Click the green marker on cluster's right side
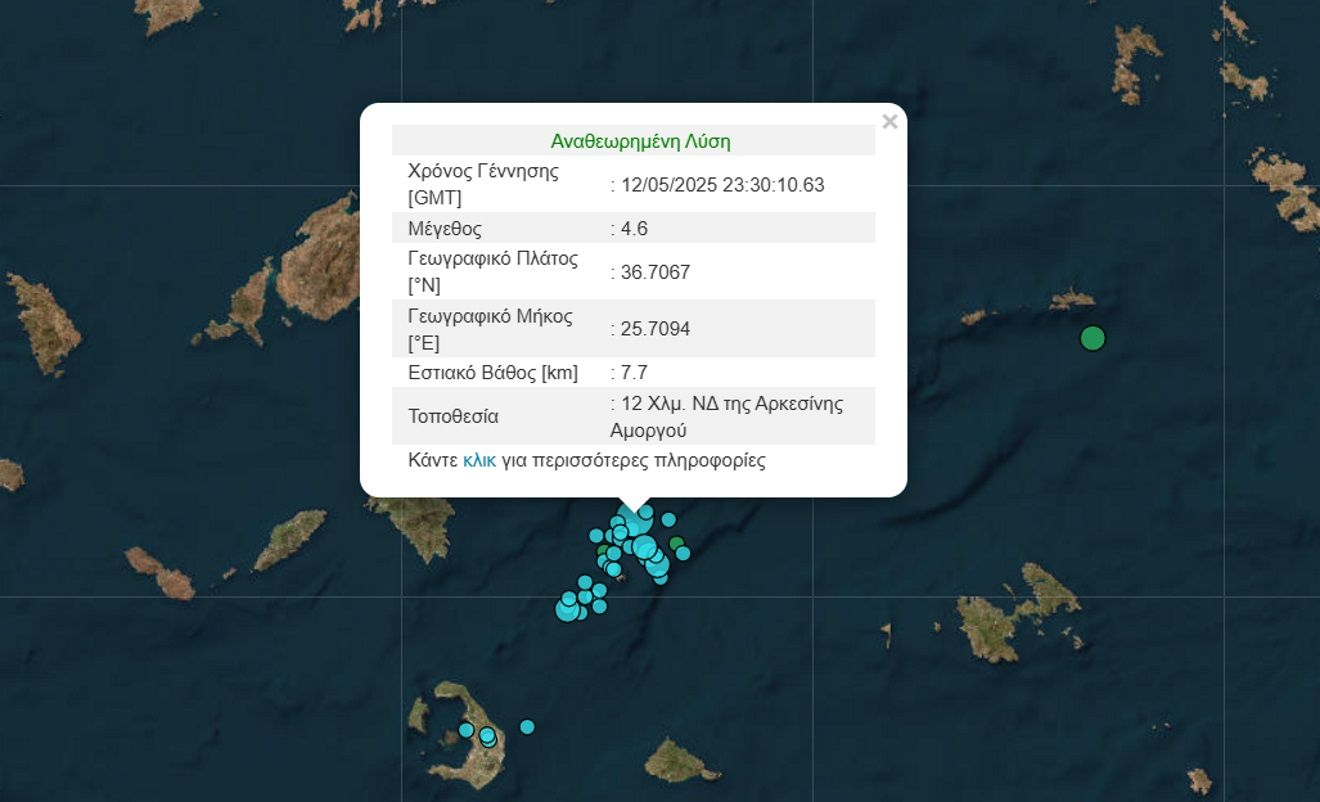This screenshot has width=1320, height=802. (x=677, y=544)
